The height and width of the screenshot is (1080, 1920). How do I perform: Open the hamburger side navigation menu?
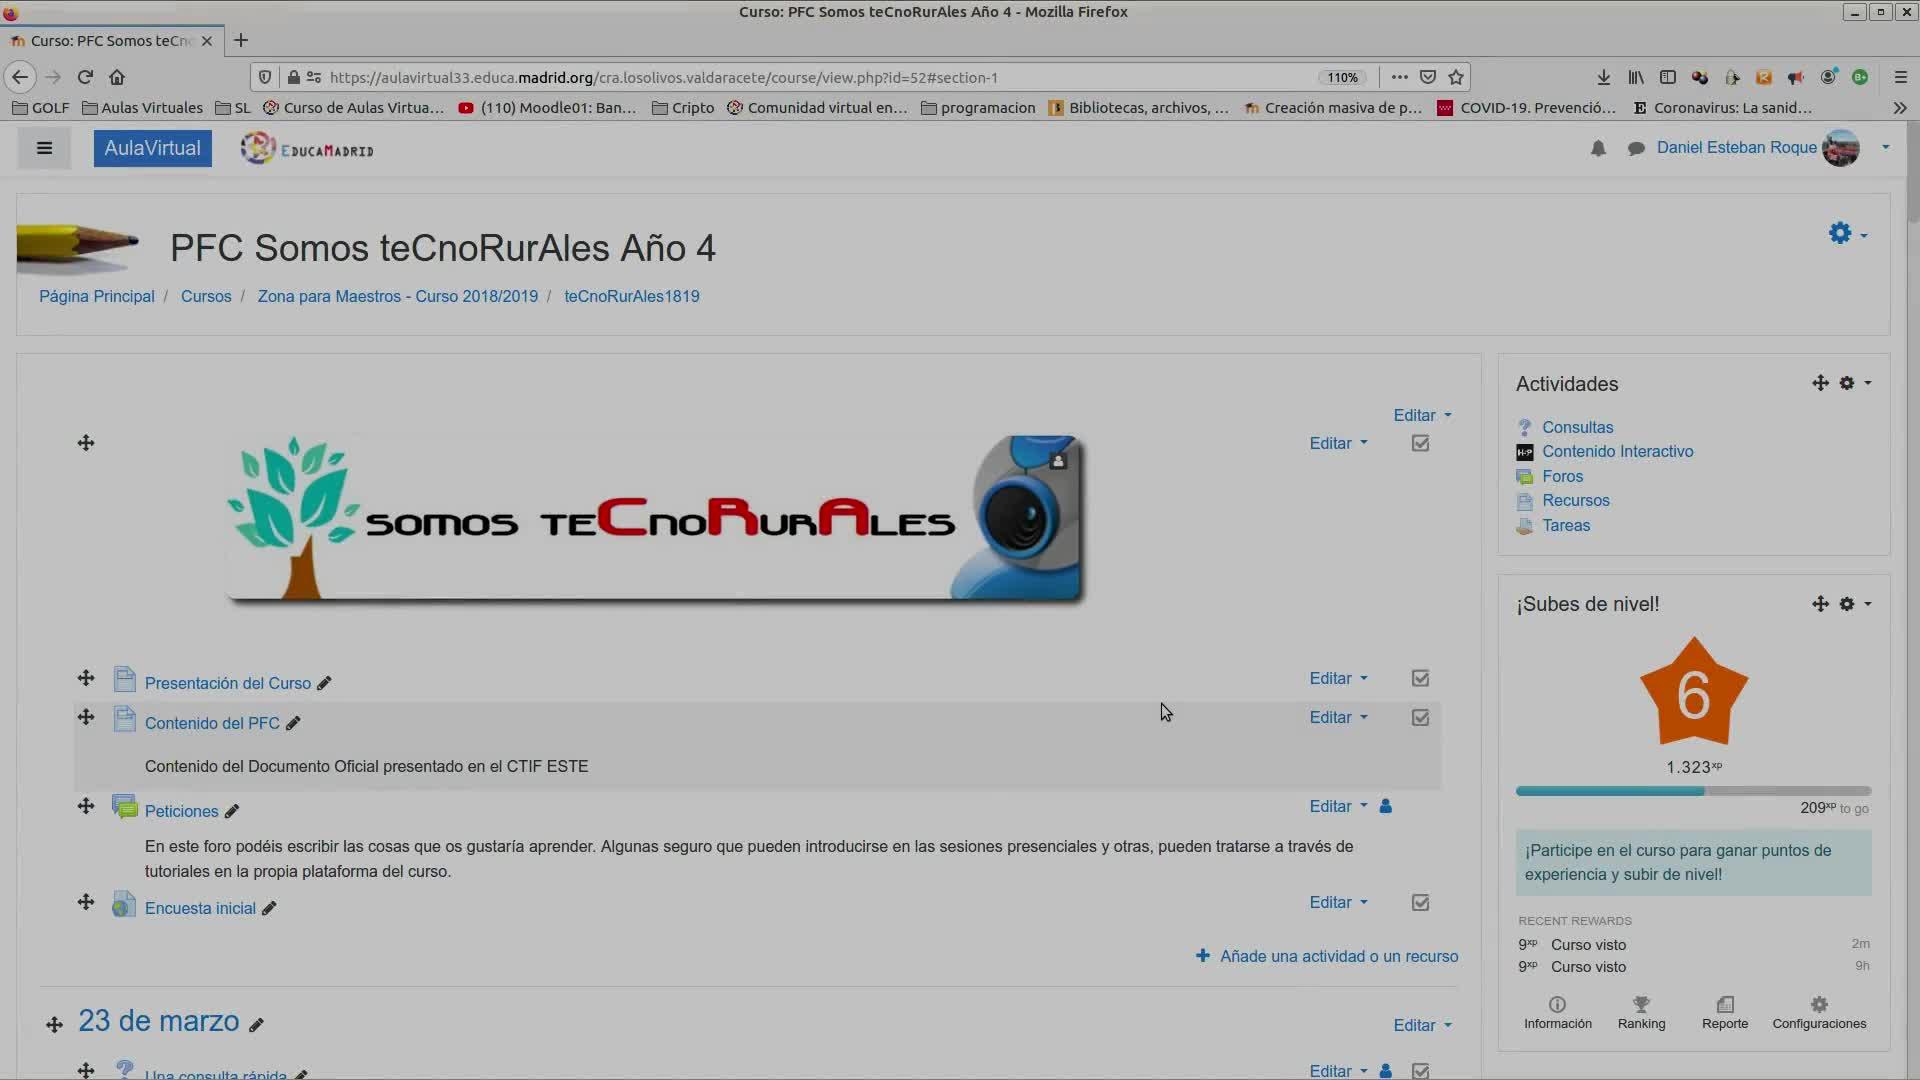[x=44, y=148]
